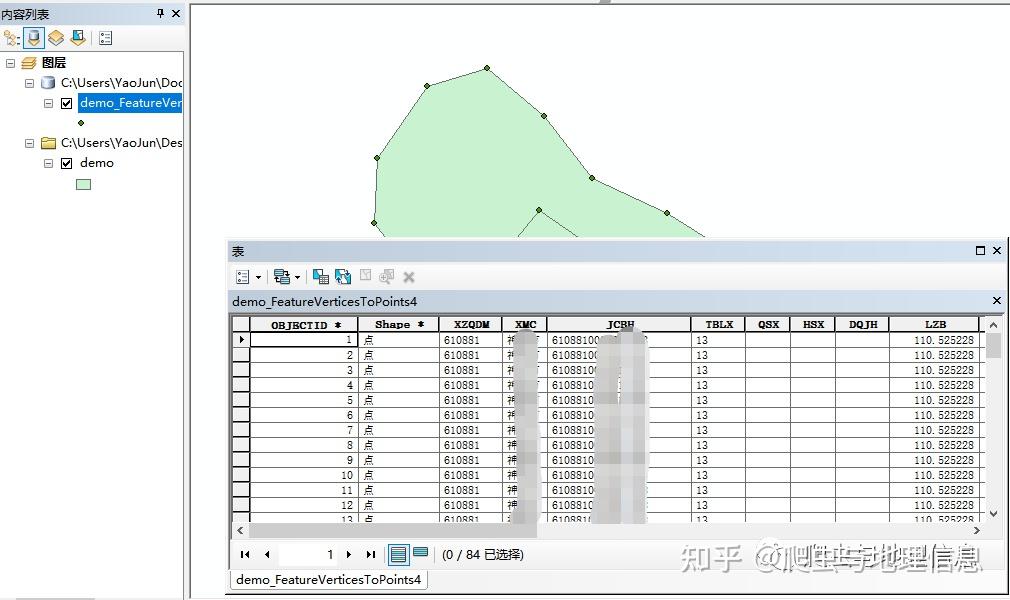Open the Table Options dropdown arrow

(x=258, y=276)
